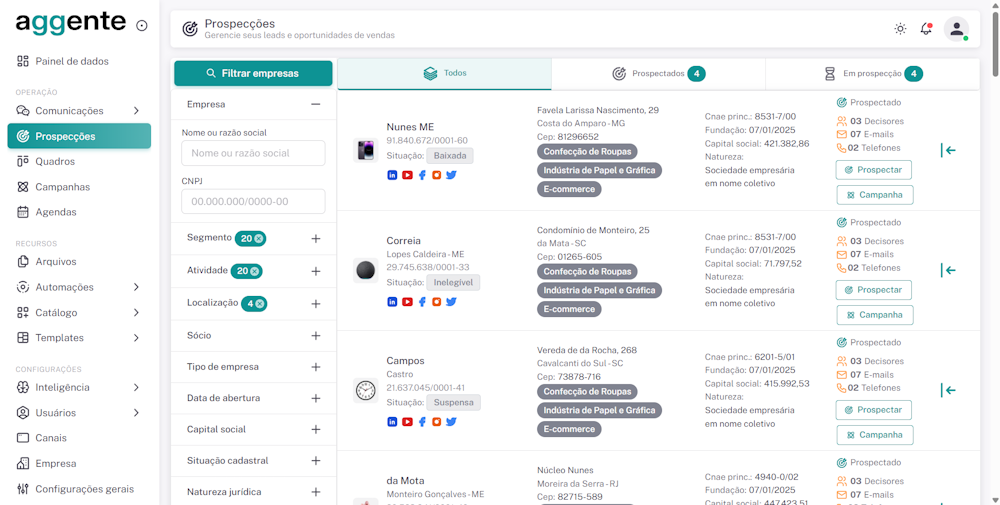1000x505 pixels.
Task: Open the notifications bell
Action: (926, 29)
